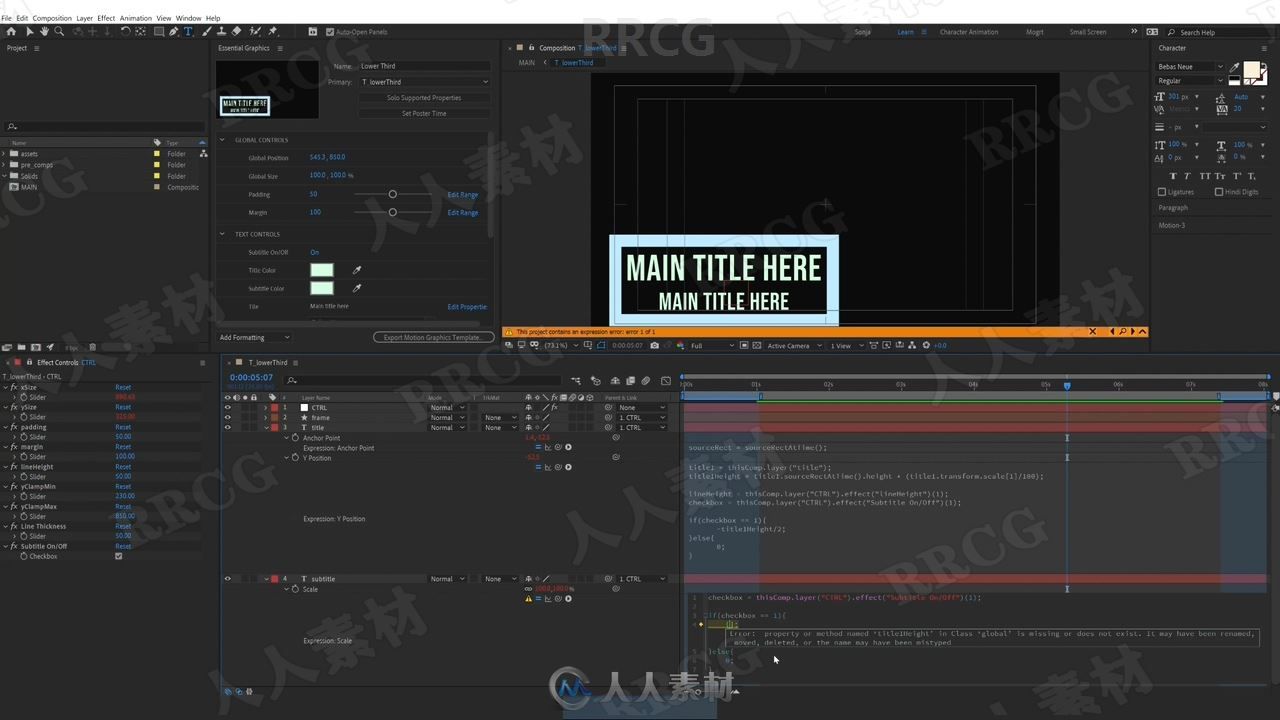Close the orange expression error banner
The image size is (1280, 720).
[x=1092, y=331]
